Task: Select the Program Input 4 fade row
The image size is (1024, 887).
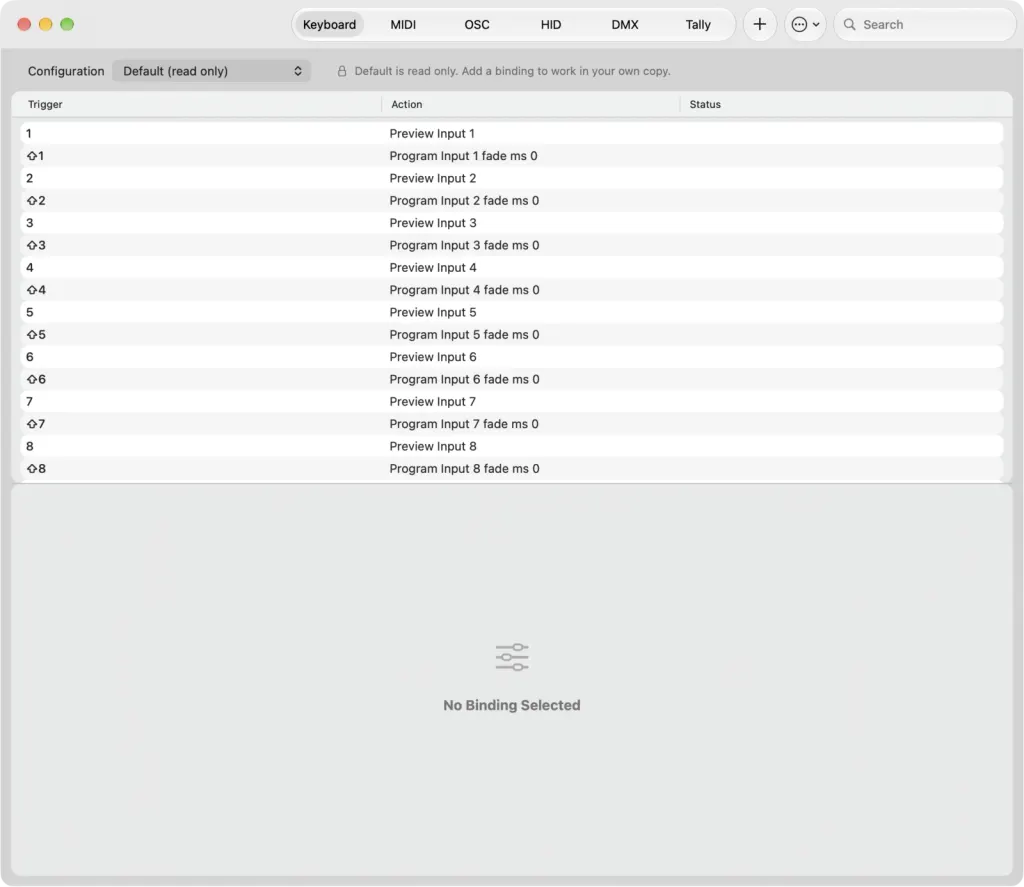Action: 512,290
